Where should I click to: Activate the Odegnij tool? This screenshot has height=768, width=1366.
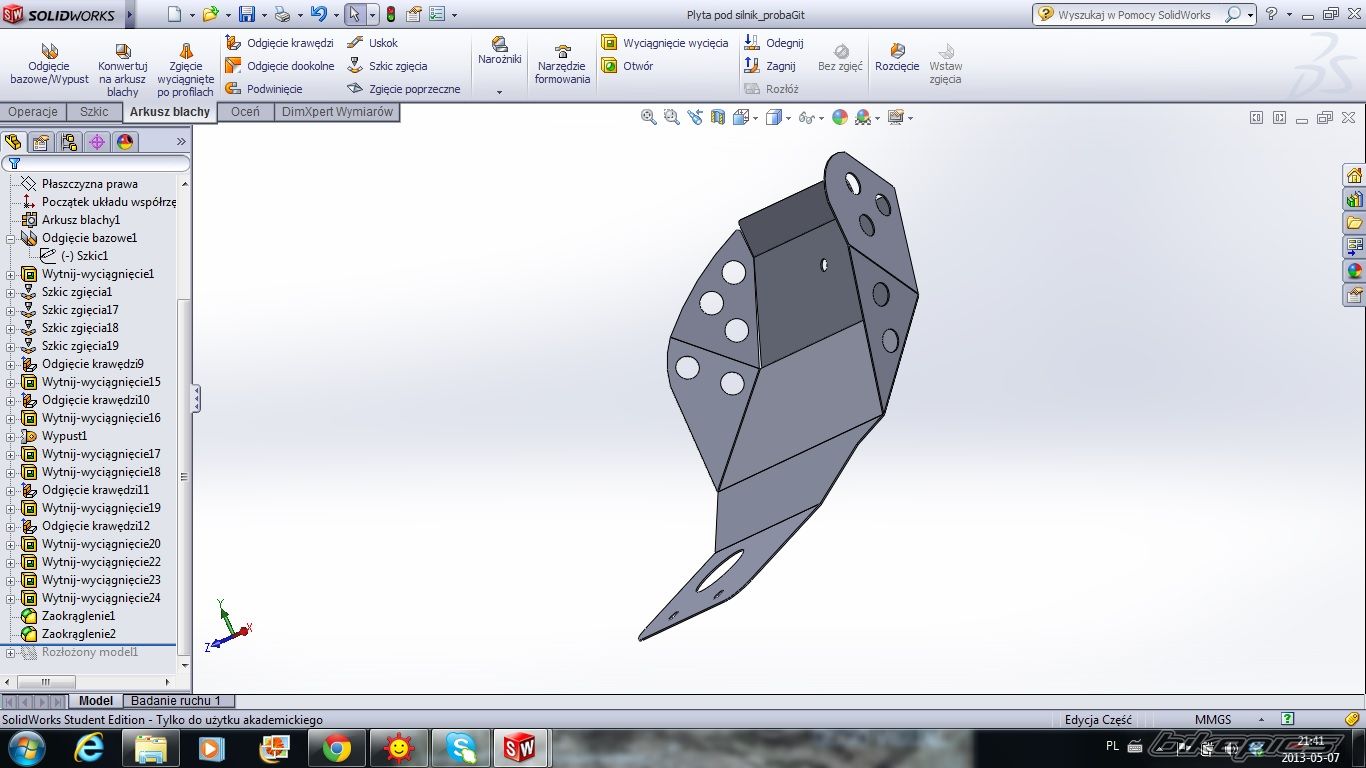[773, 43]
